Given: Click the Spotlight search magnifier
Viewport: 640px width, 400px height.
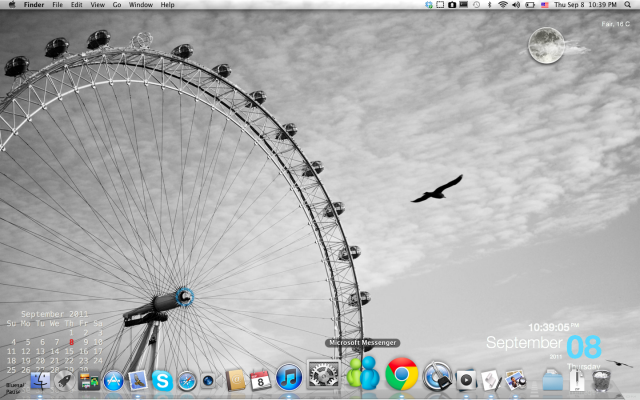Looking at the screenshot, I should (x=627, y=5).
